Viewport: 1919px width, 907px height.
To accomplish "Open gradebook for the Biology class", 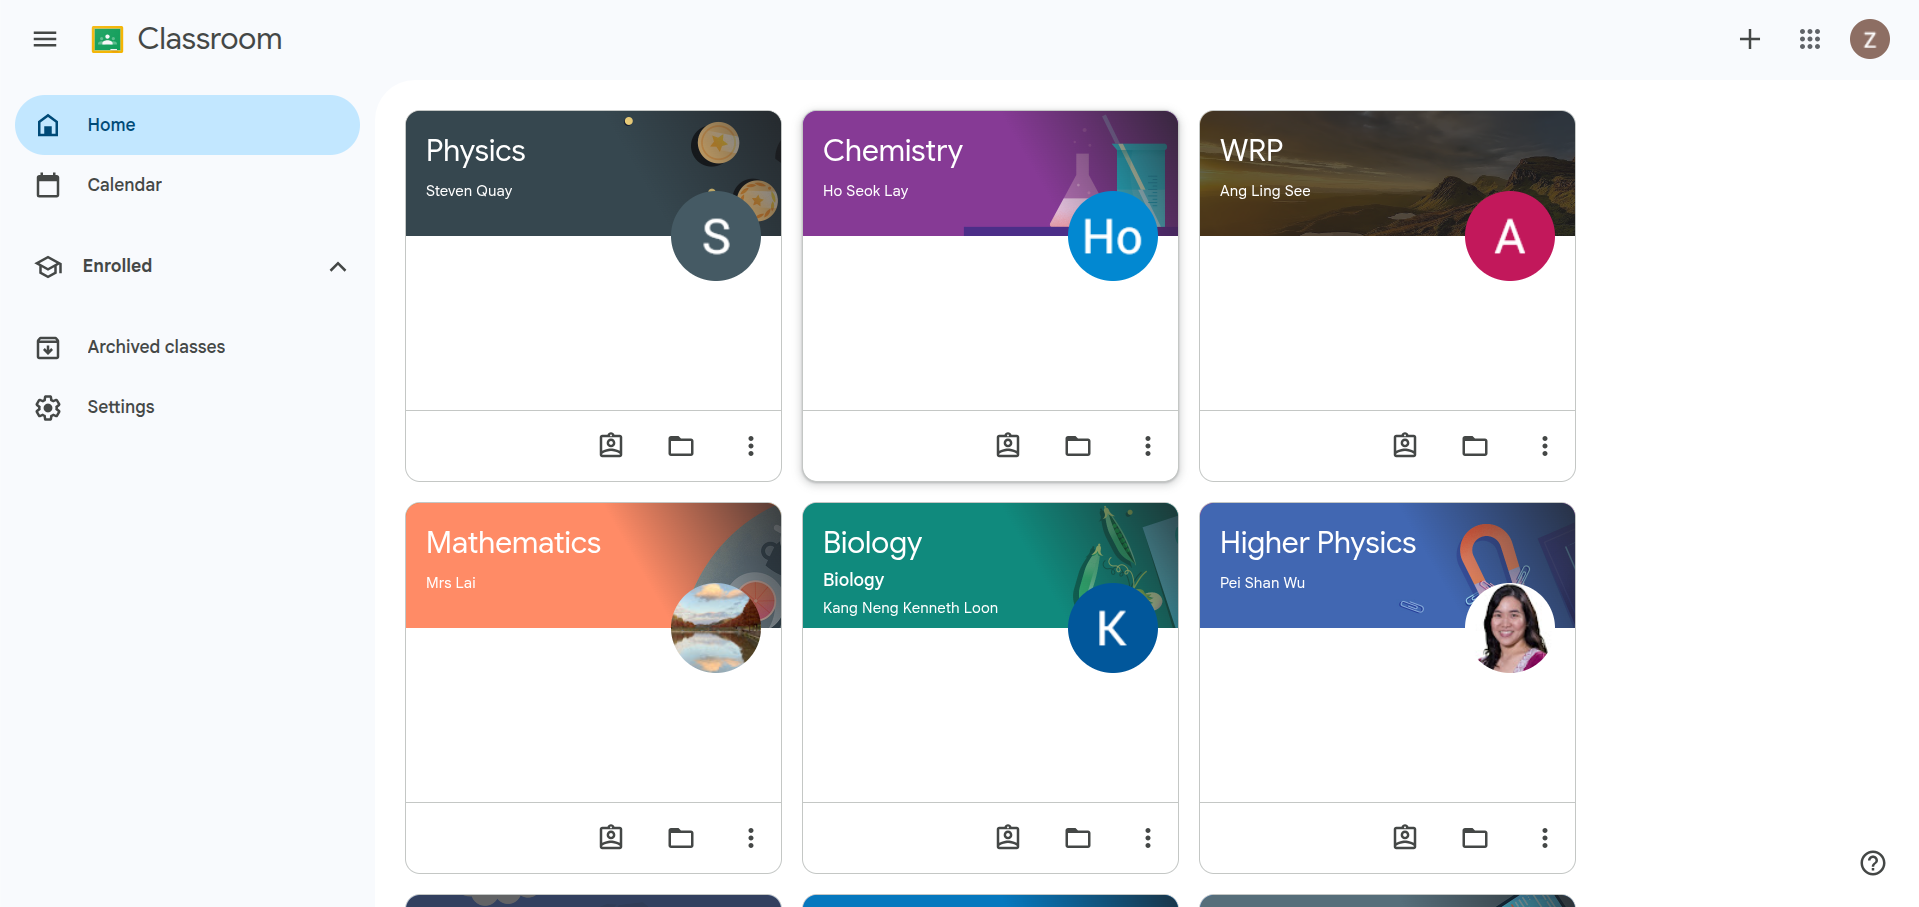I will coord(1007,838).
